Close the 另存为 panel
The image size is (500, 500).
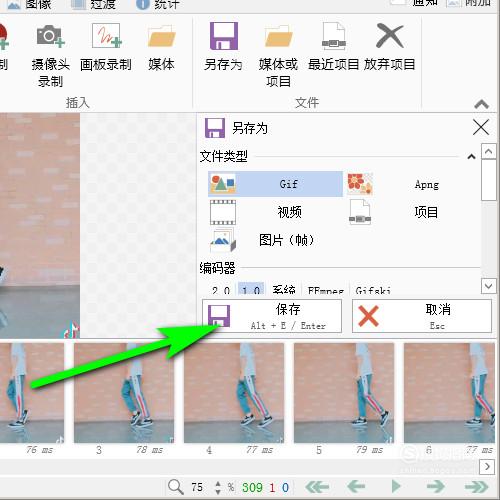481,127
